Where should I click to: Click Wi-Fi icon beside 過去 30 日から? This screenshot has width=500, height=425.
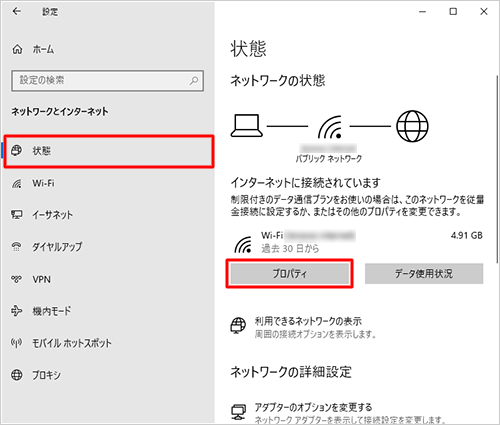(243, 244)
